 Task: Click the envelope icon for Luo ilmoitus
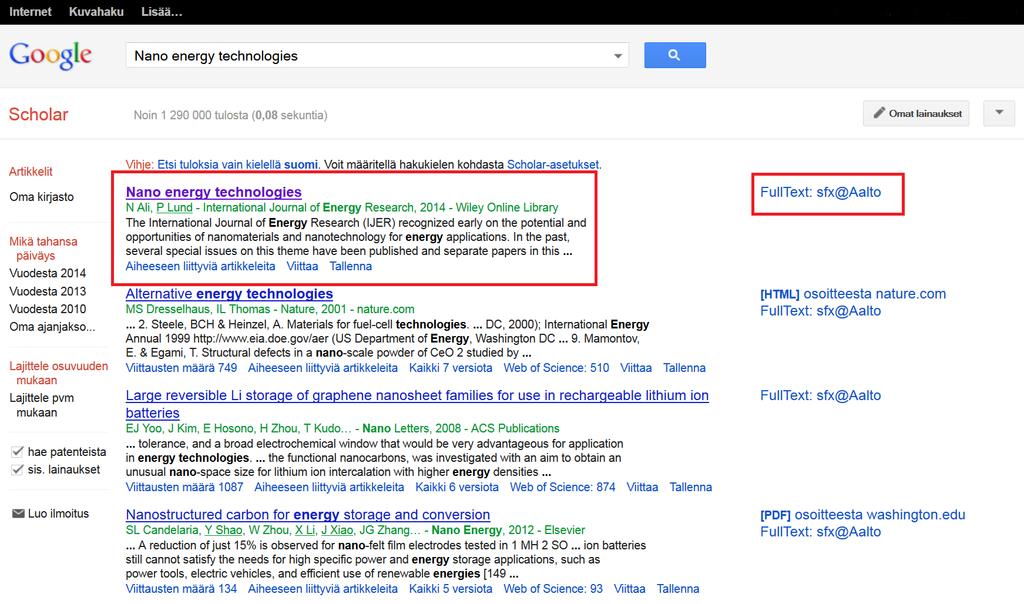click(18, 513)
